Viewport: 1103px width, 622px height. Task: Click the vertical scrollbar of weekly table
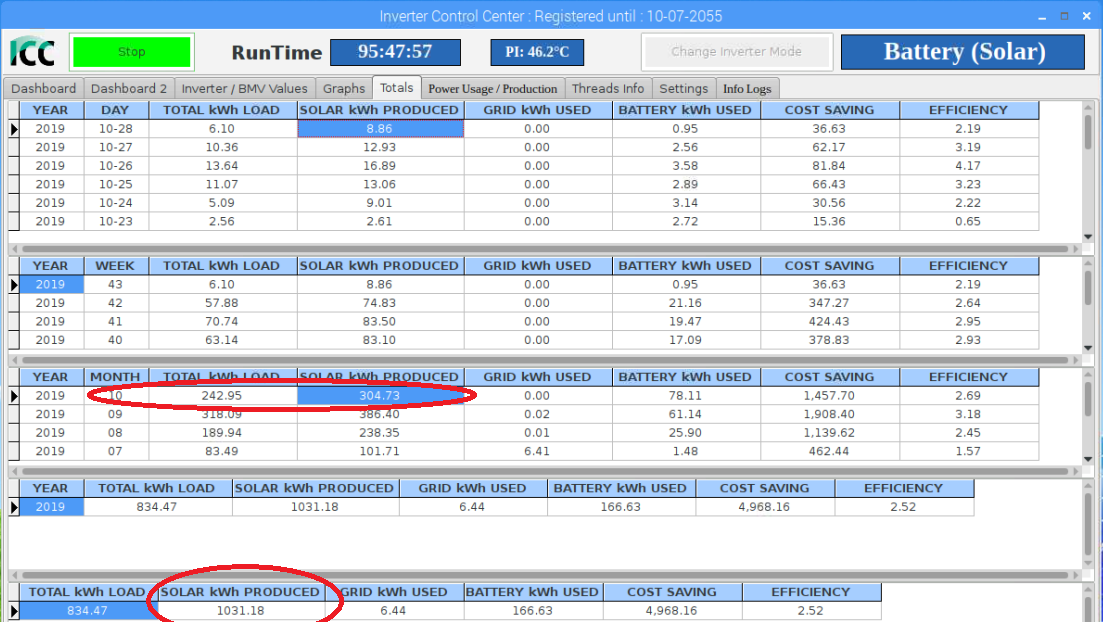point(1088,290)
